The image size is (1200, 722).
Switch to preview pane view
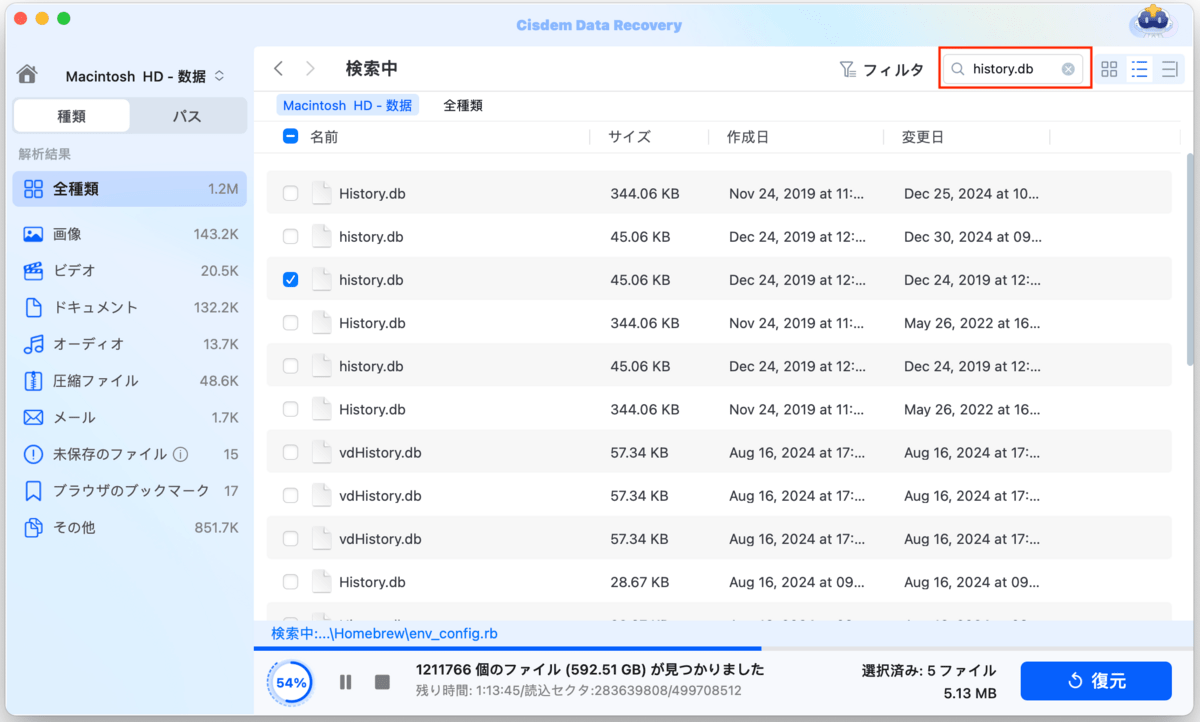(x=1169, y=69)
